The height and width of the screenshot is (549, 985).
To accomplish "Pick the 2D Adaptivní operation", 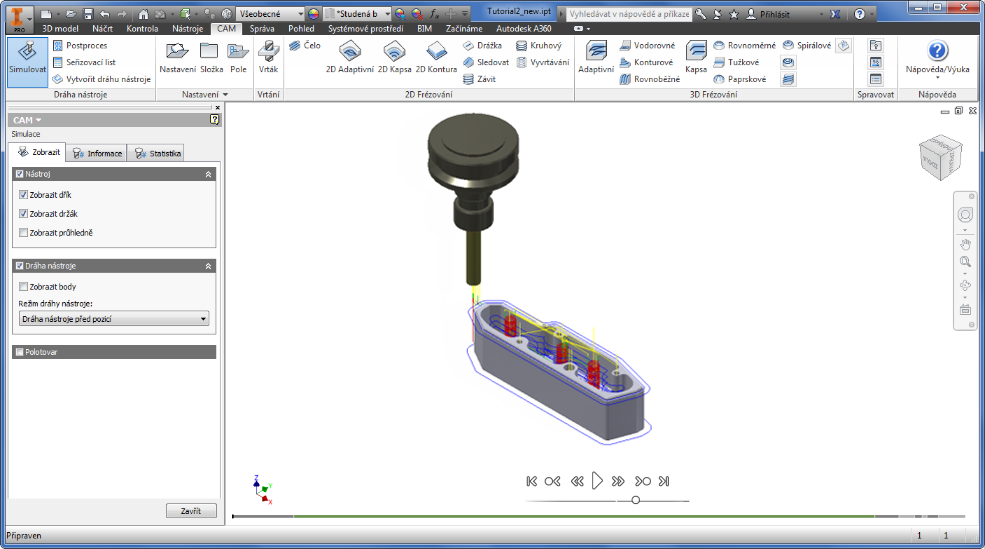I will tap(349, 58).
